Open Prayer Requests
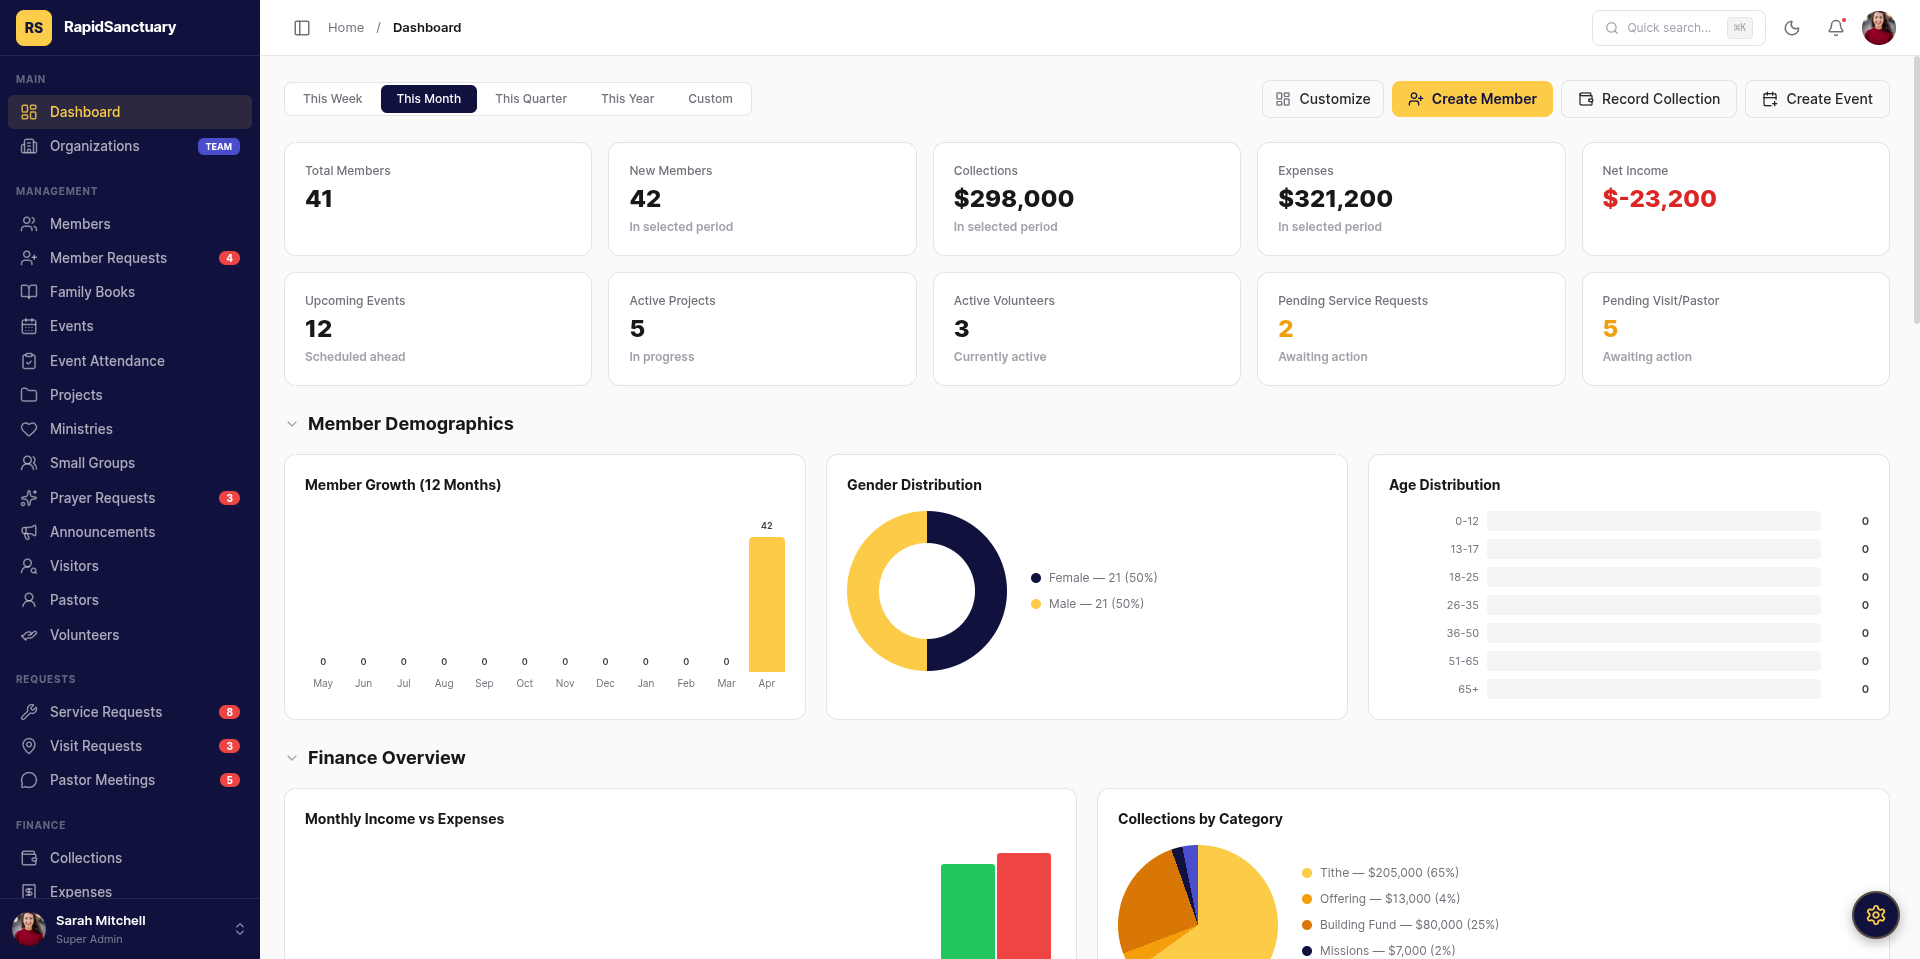 (130, 498)
